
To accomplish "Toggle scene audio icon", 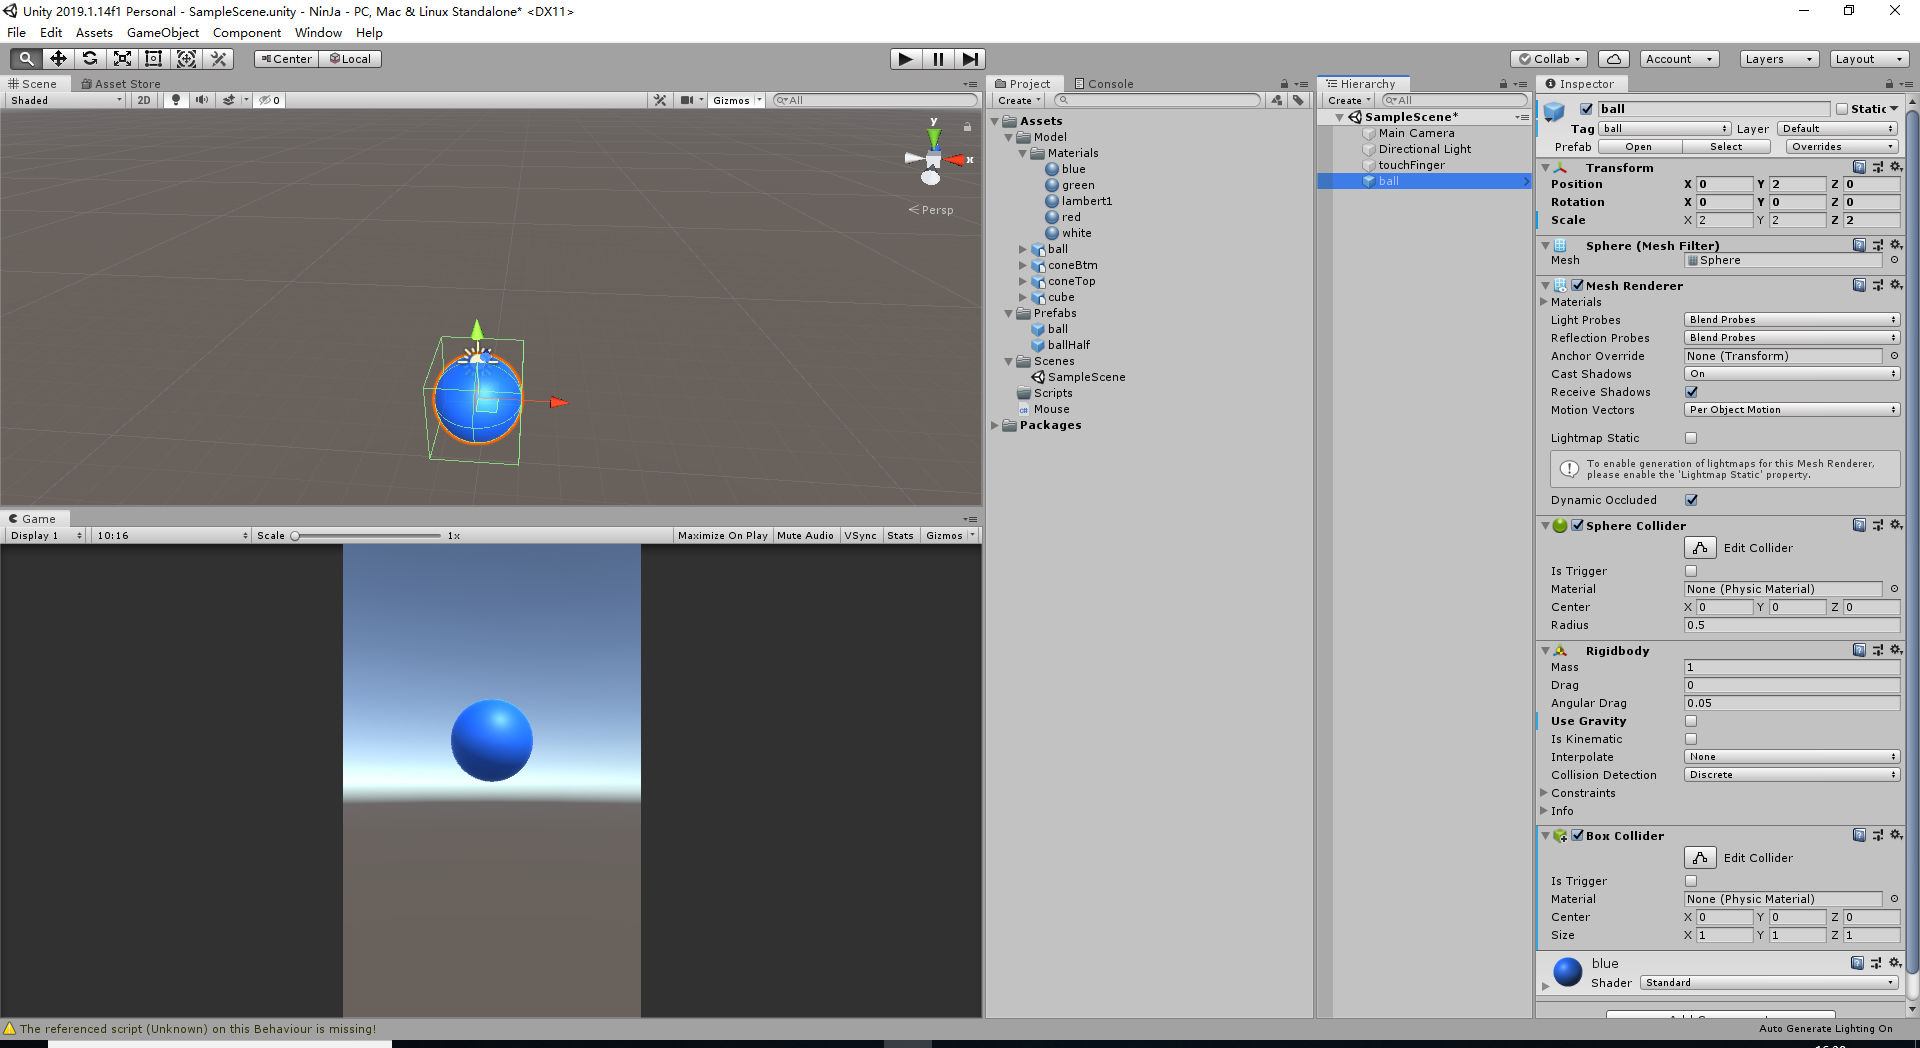I will 202,100.
